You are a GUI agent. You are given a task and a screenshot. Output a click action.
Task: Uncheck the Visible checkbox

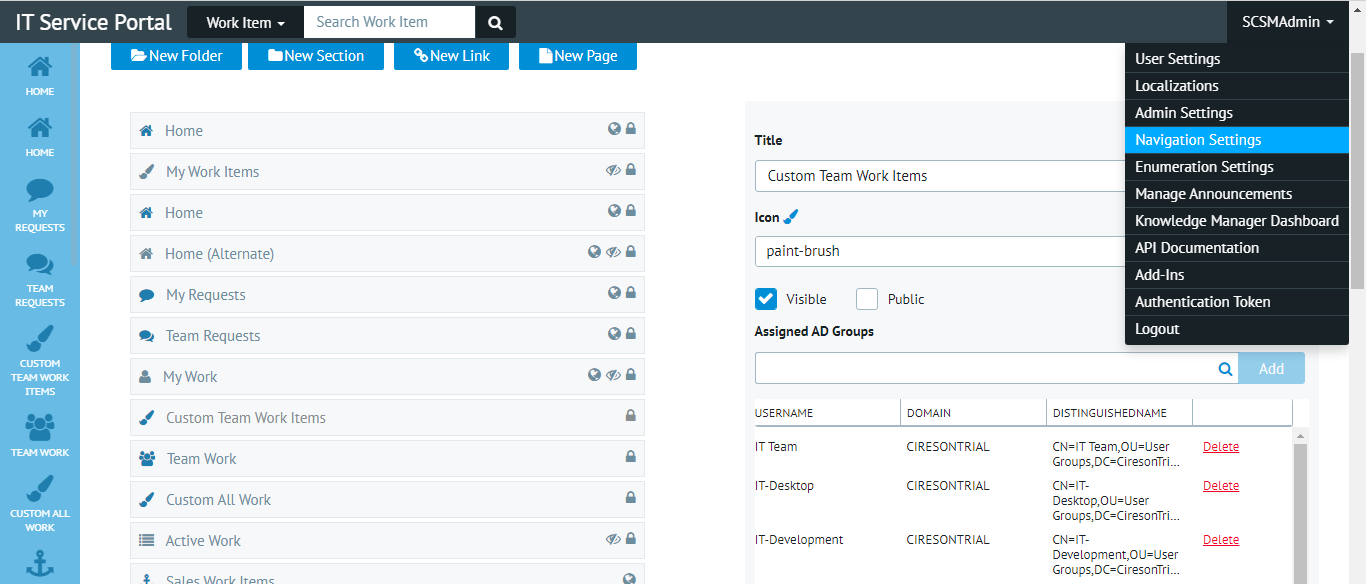tap(766, 299)
